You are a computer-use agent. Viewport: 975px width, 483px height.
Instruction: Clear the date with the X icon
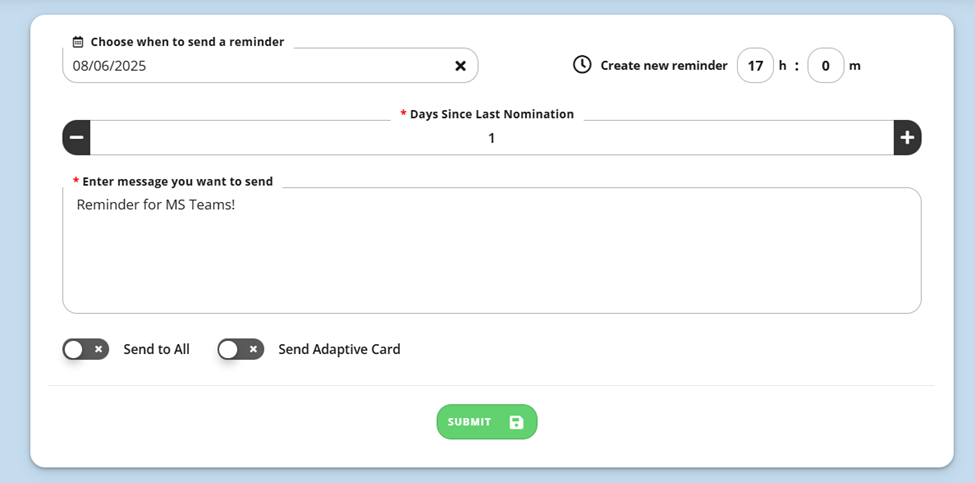click(x=460, y=66)
